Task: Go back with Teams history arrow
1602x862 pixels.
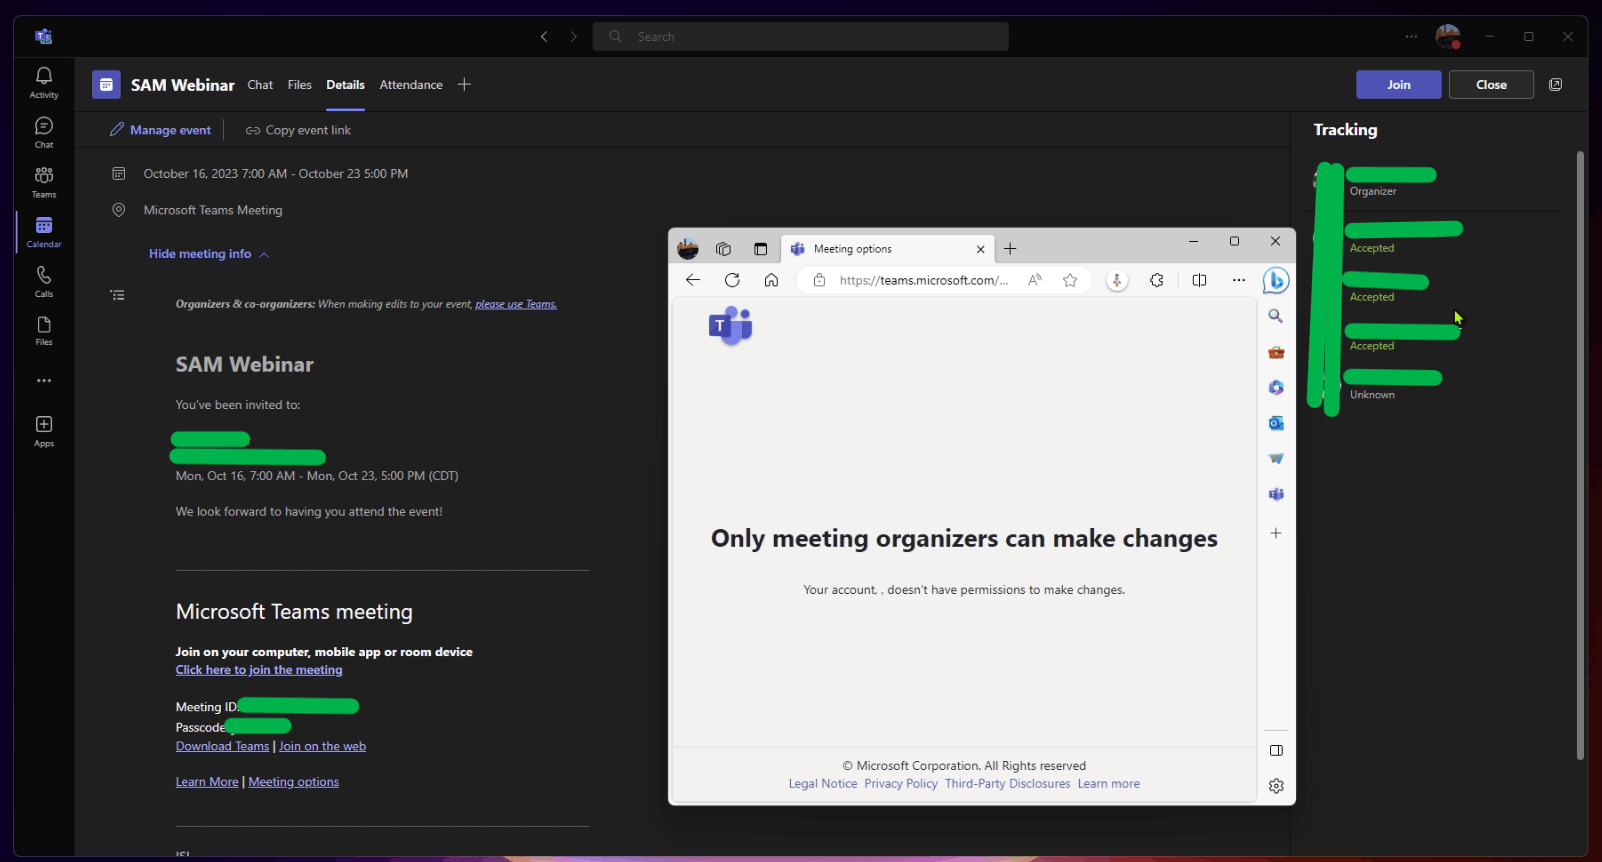Action: 544,37
